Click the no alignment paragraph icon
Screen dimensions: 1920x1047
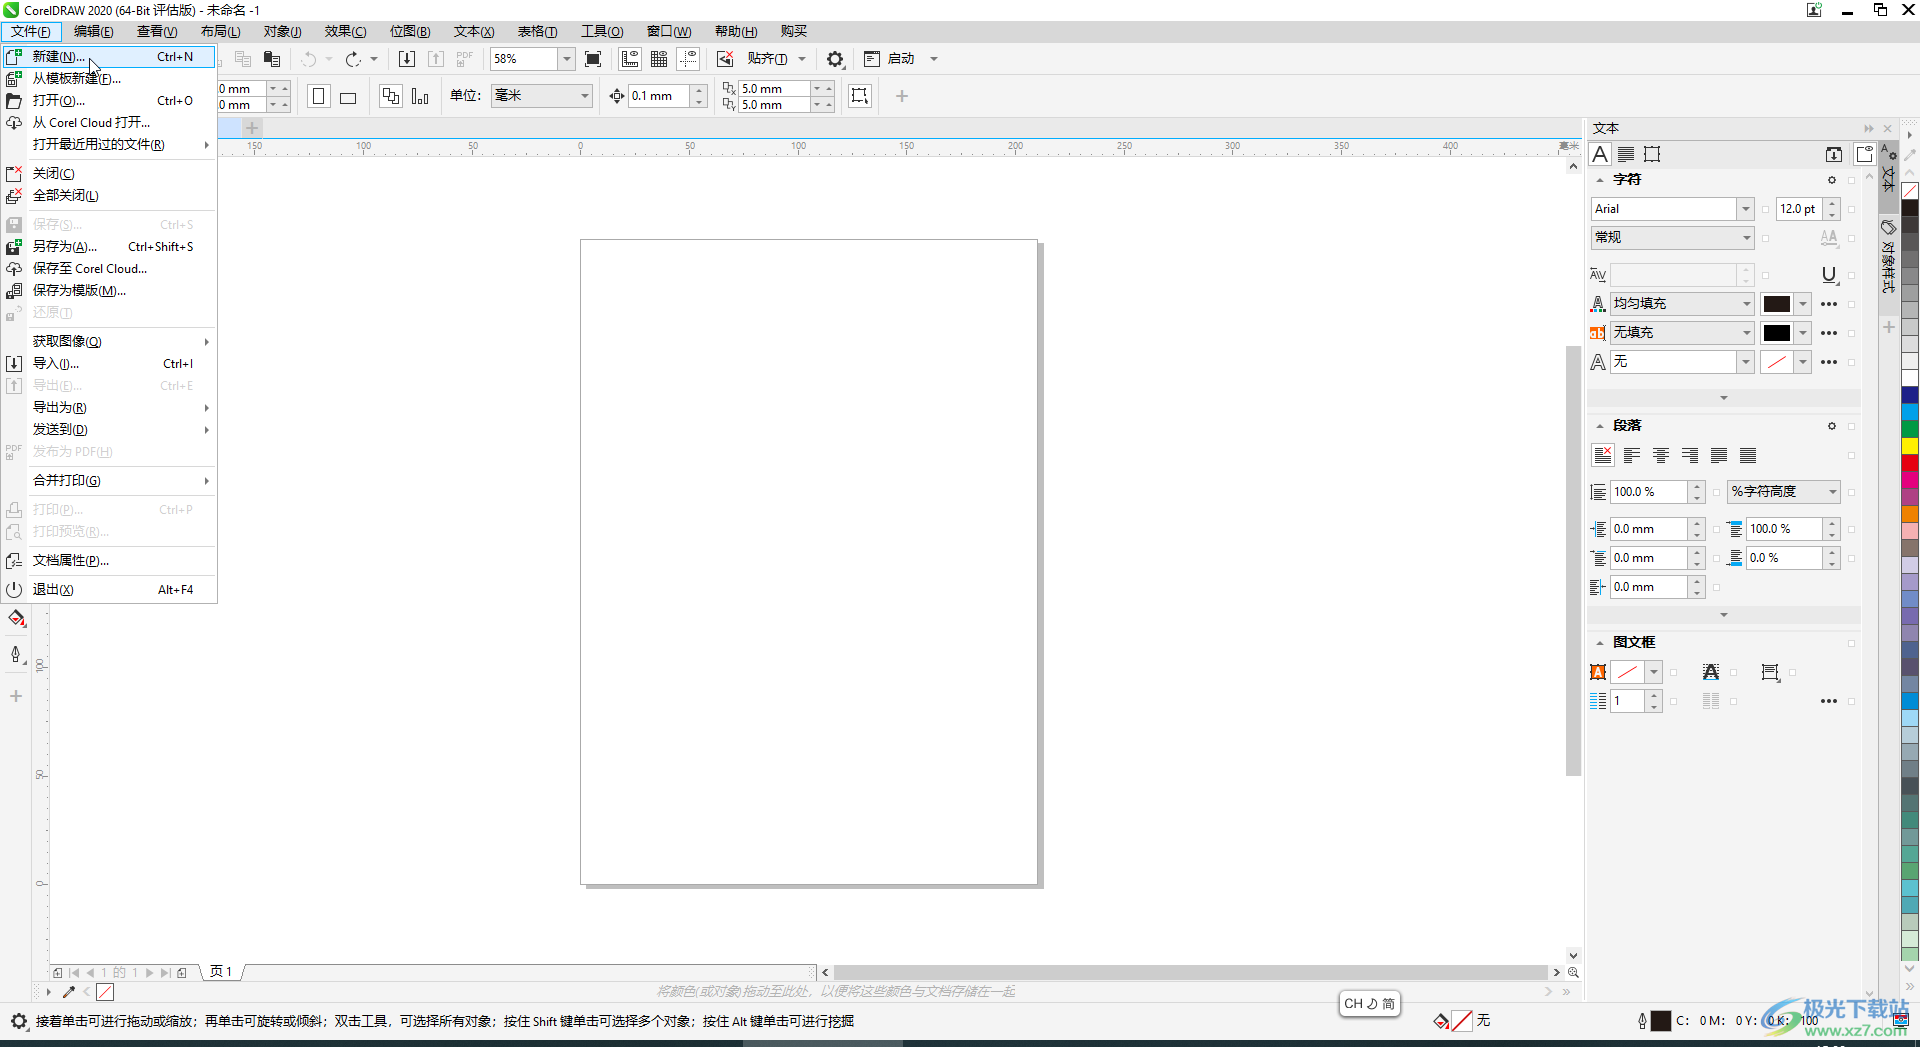click(1603, 455)
